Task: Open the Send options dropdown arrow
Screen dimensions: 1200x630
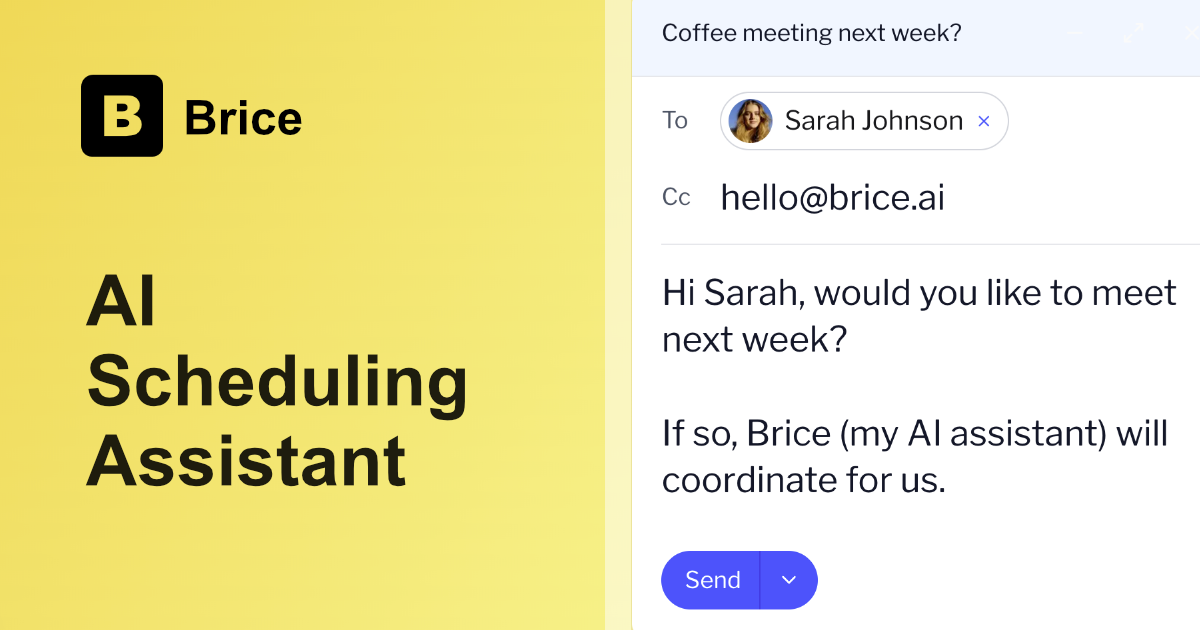Action: (789, 580)
